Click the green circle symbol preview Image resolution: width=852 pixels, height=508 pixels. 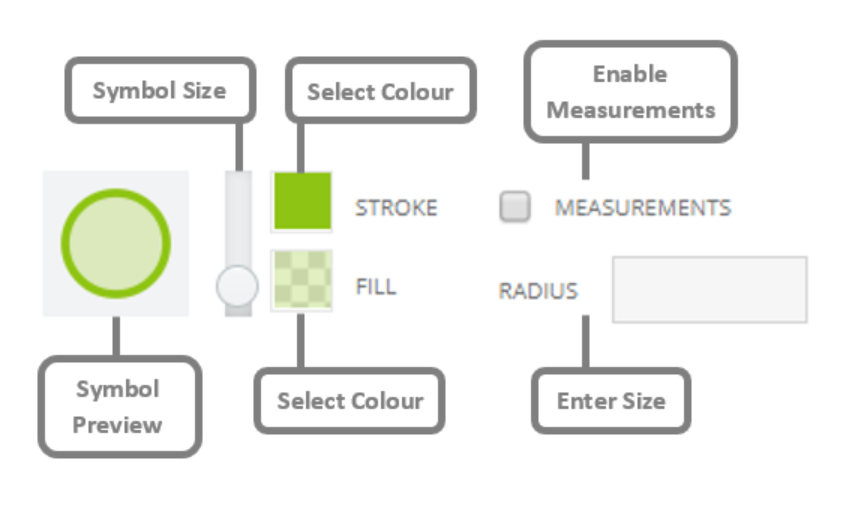tap(116, 243)
